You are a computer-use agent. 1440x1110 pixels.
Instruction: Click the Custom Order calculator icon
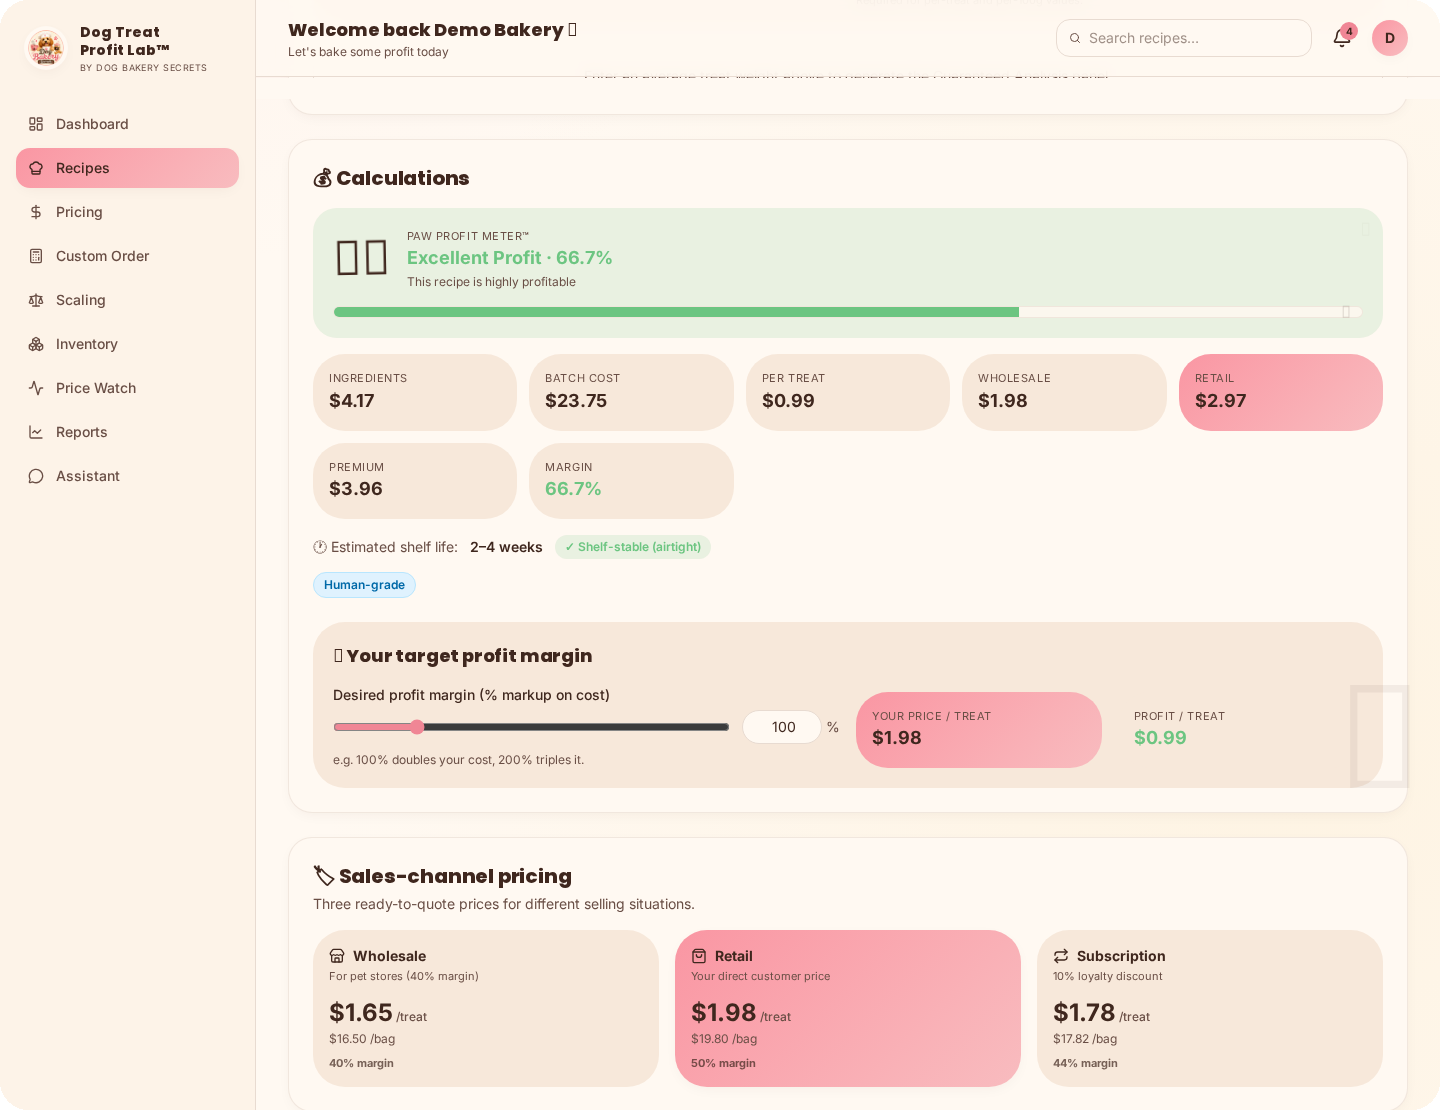(36, 256)
